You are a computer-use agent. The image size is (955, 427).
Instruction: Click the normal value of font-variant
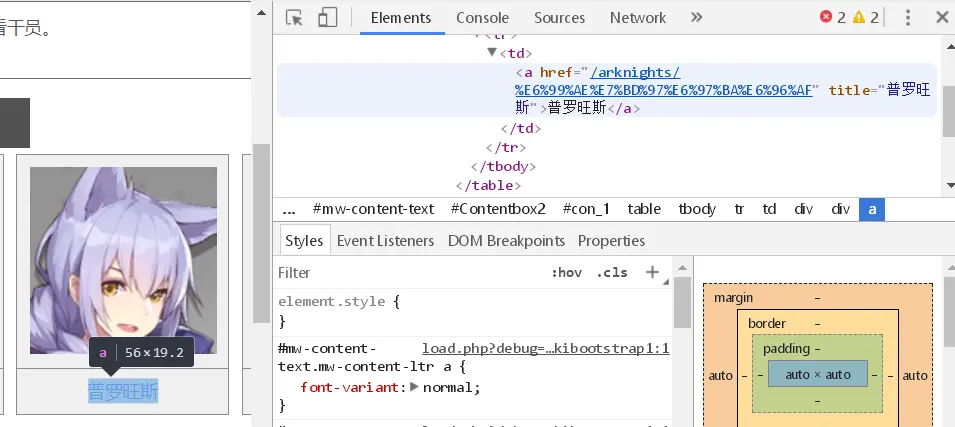(x=449, y=387)
